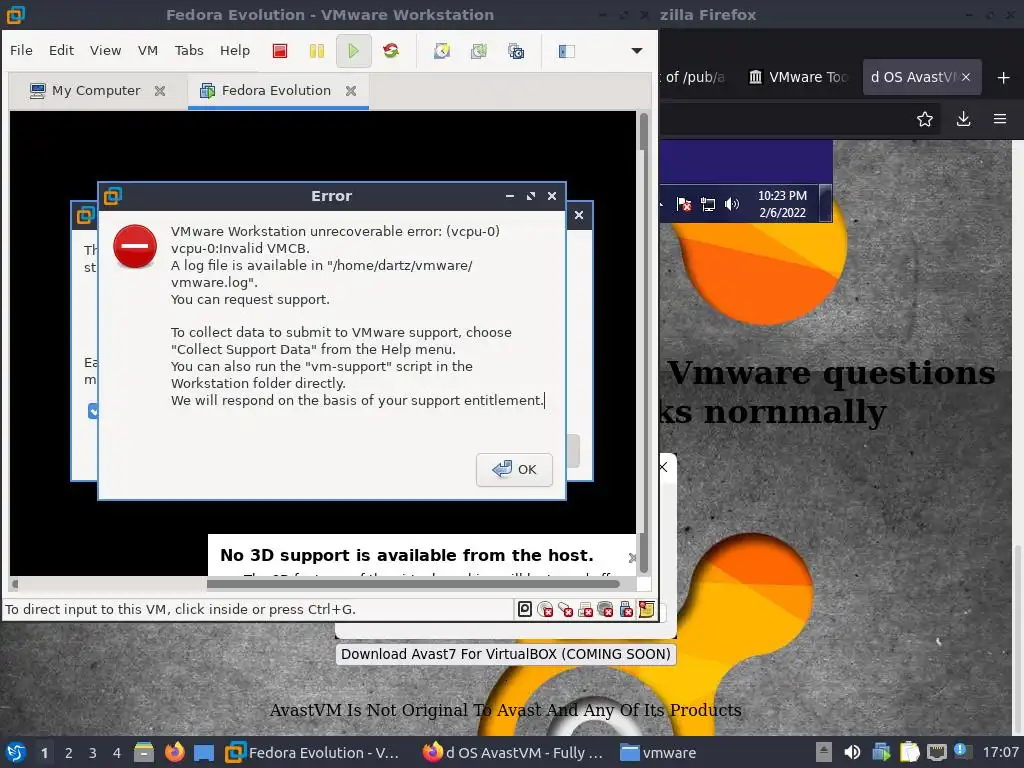Click the Revert to Snapshot toolbar icon
The height and width of the screenshot is (768, 1024).
pos(479,51)
